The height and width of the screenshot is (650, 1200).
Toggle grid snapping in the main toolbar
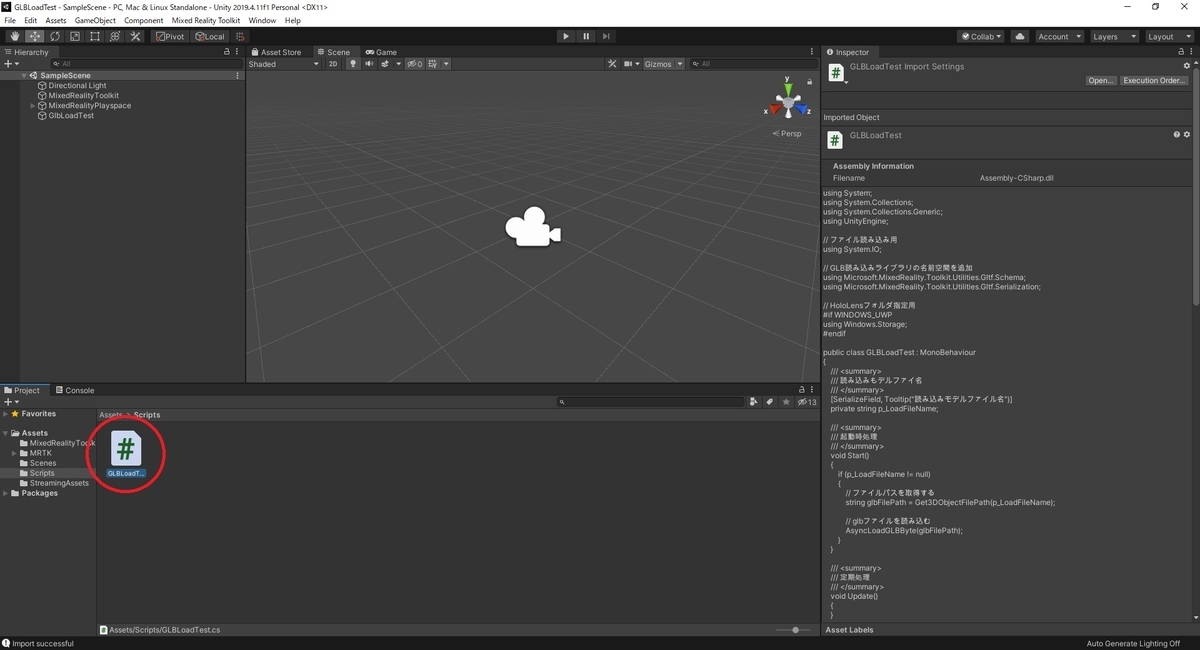coord(240,36)
